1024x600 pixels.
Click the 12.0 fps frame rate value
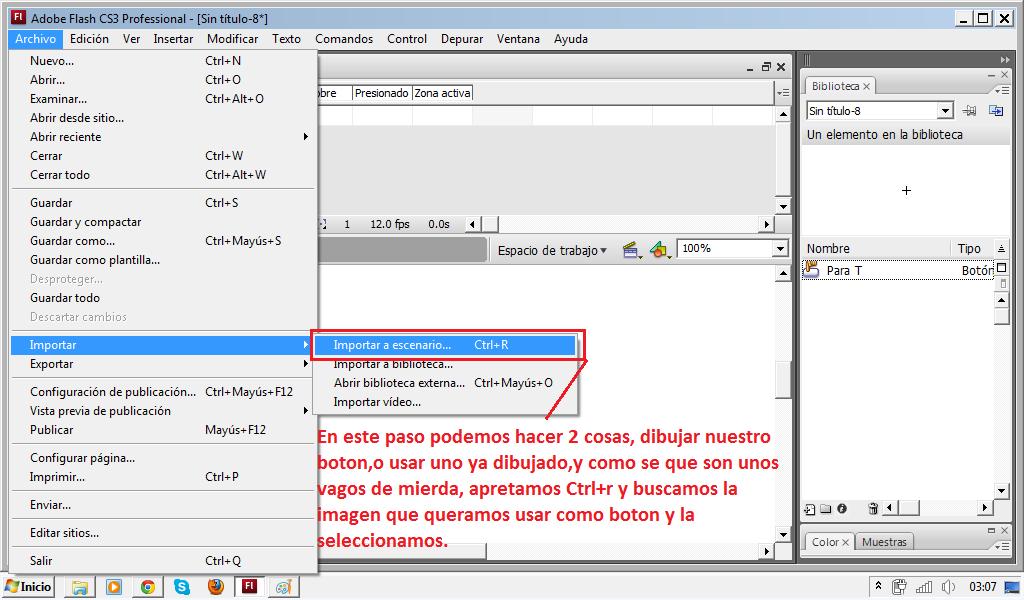(390, 225)
